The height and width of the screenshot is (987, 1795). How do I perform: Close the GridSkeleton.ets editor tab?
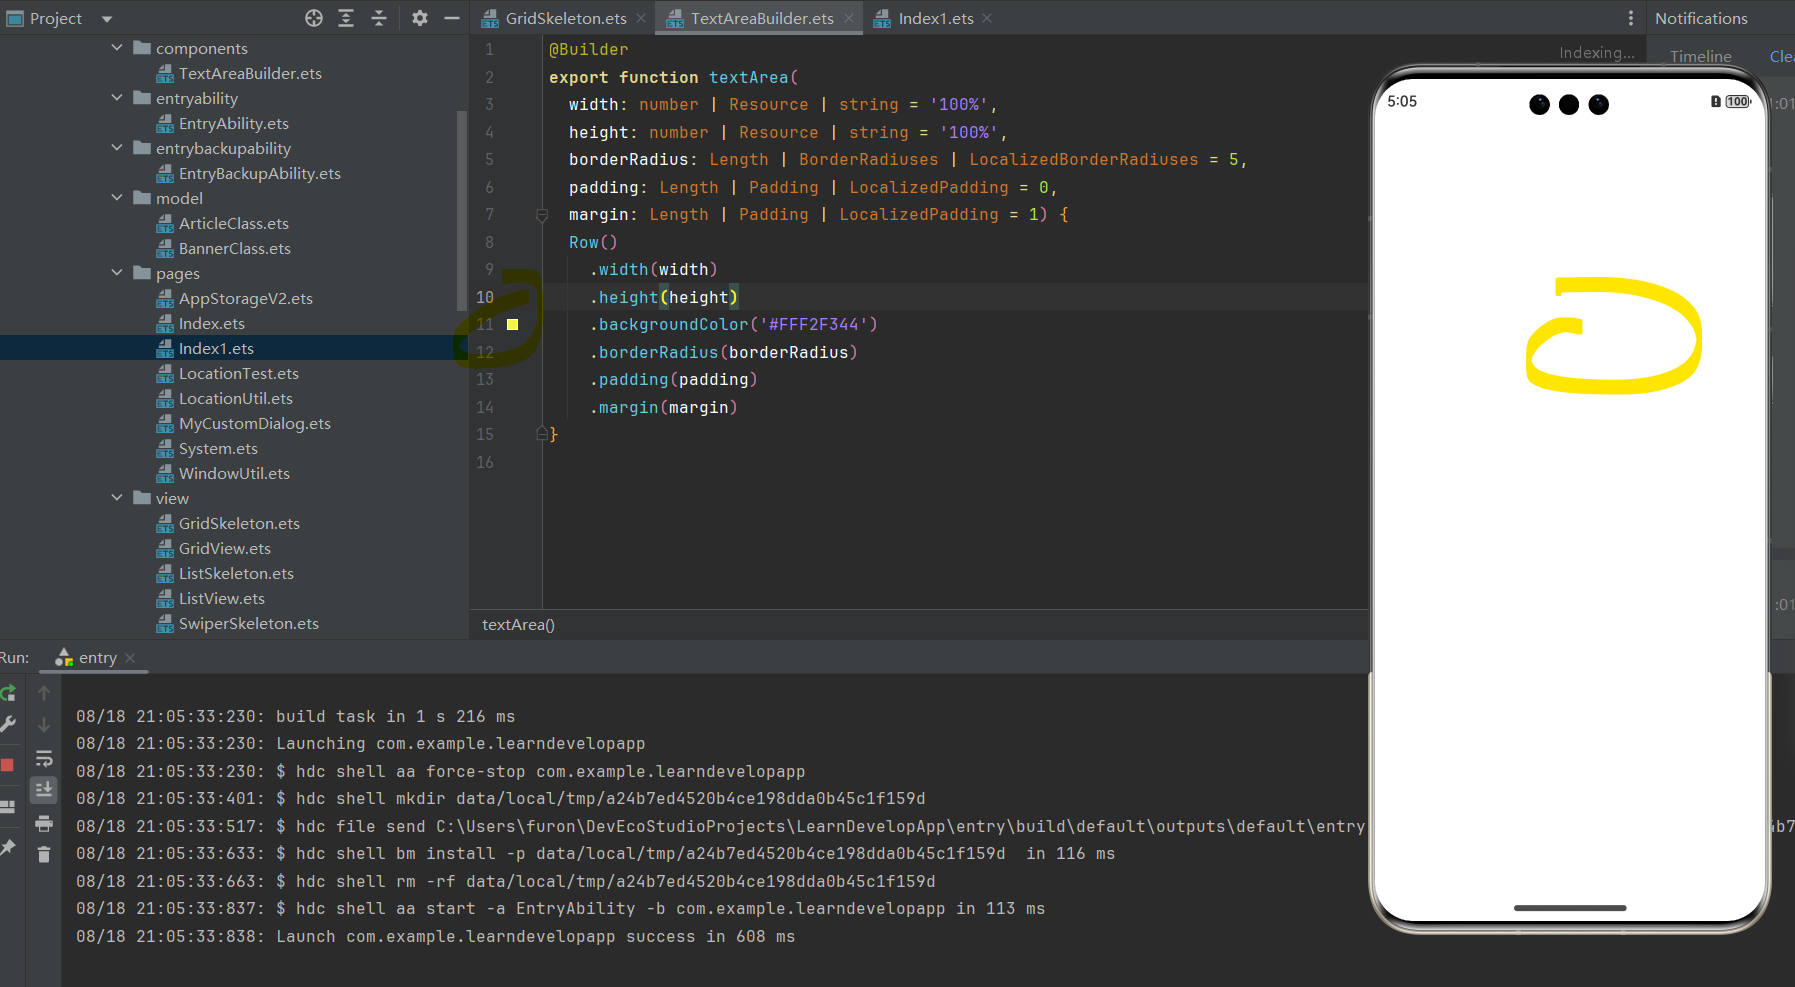click(641, 18)
